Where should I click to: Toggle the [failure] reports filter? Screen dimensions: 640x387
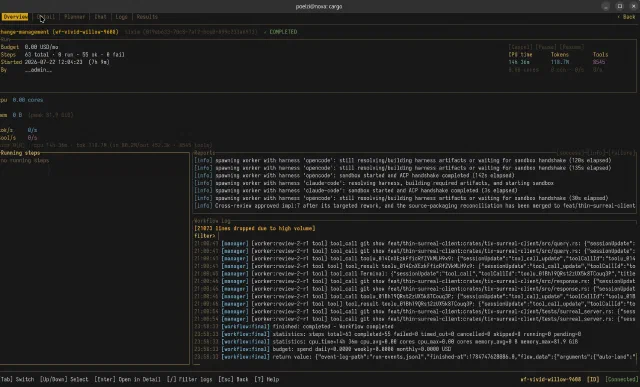622,153
